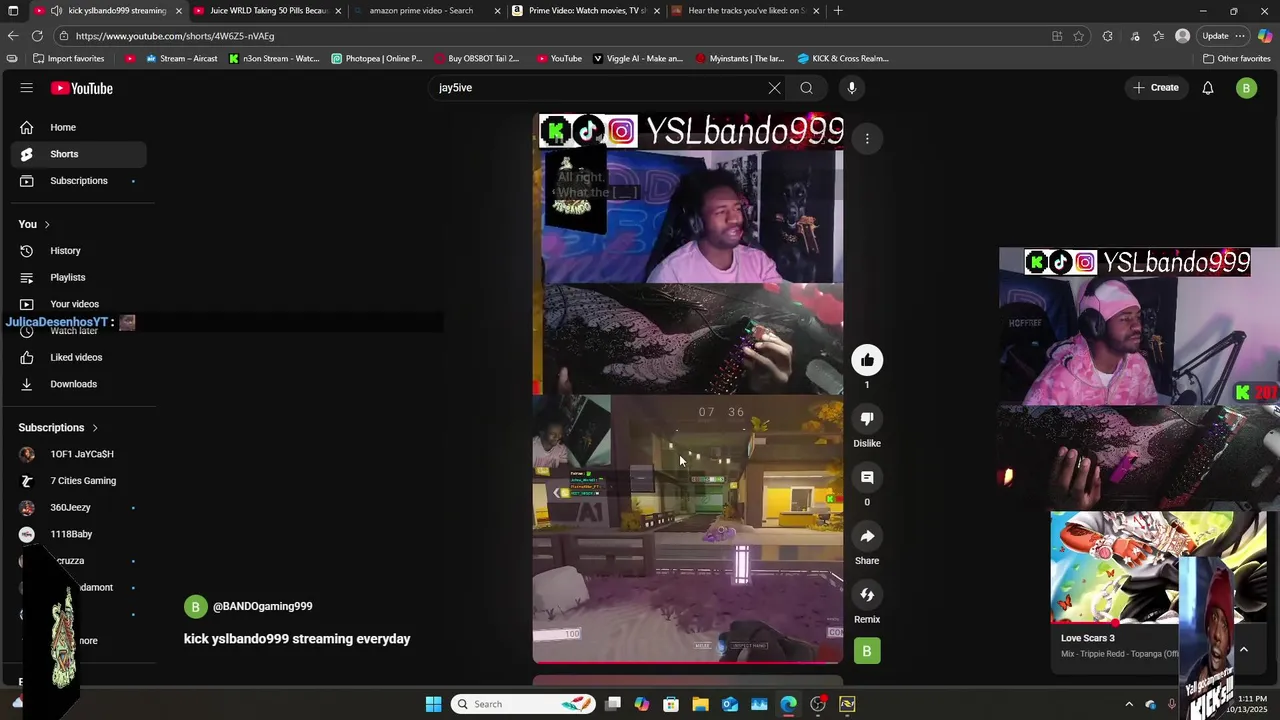Go back in the browser
1280x720 pixels.
(13, 36)
